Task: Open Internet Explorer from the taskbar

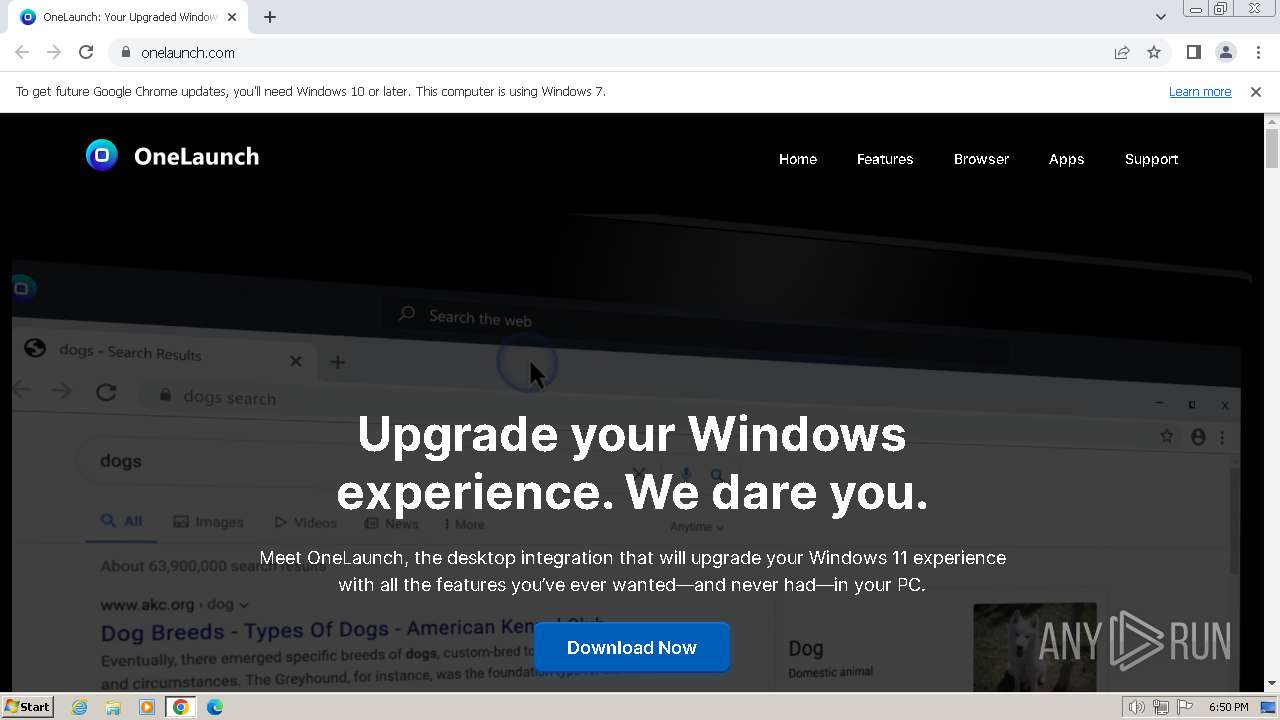Action: pos(79,707)
